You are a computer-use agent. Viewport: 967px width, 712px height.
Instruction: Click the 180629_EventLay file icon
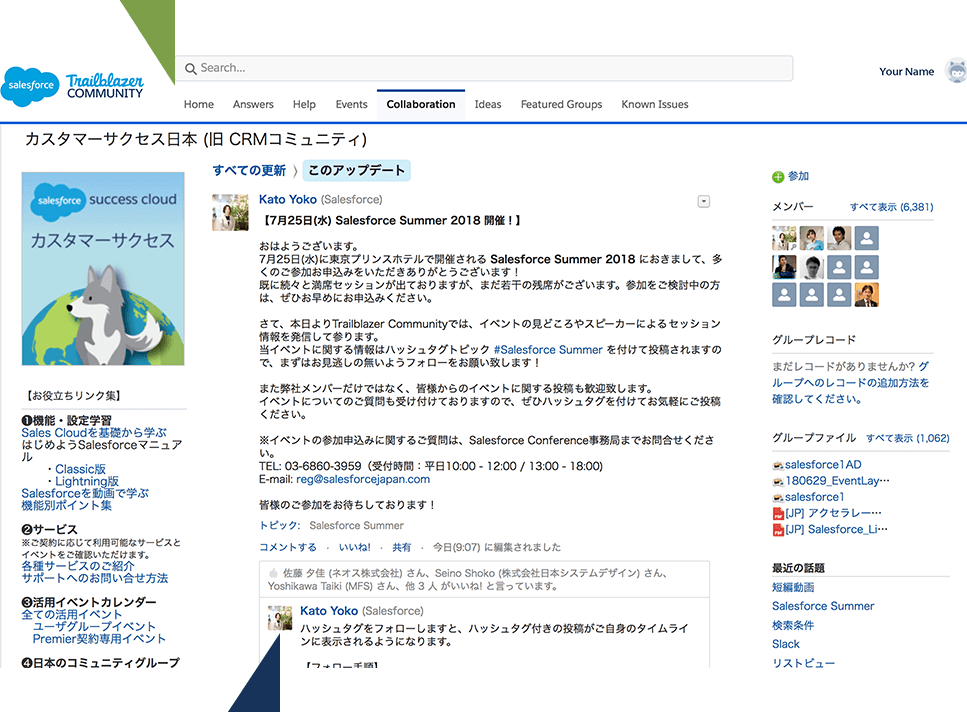coord(778,481)
